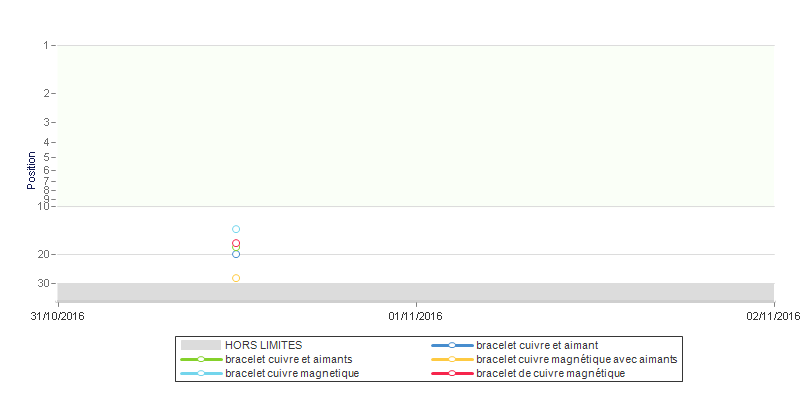This screenshot has width=800, height=400.
Task: Click the red line legend icon
Action: tap(452, 373)
